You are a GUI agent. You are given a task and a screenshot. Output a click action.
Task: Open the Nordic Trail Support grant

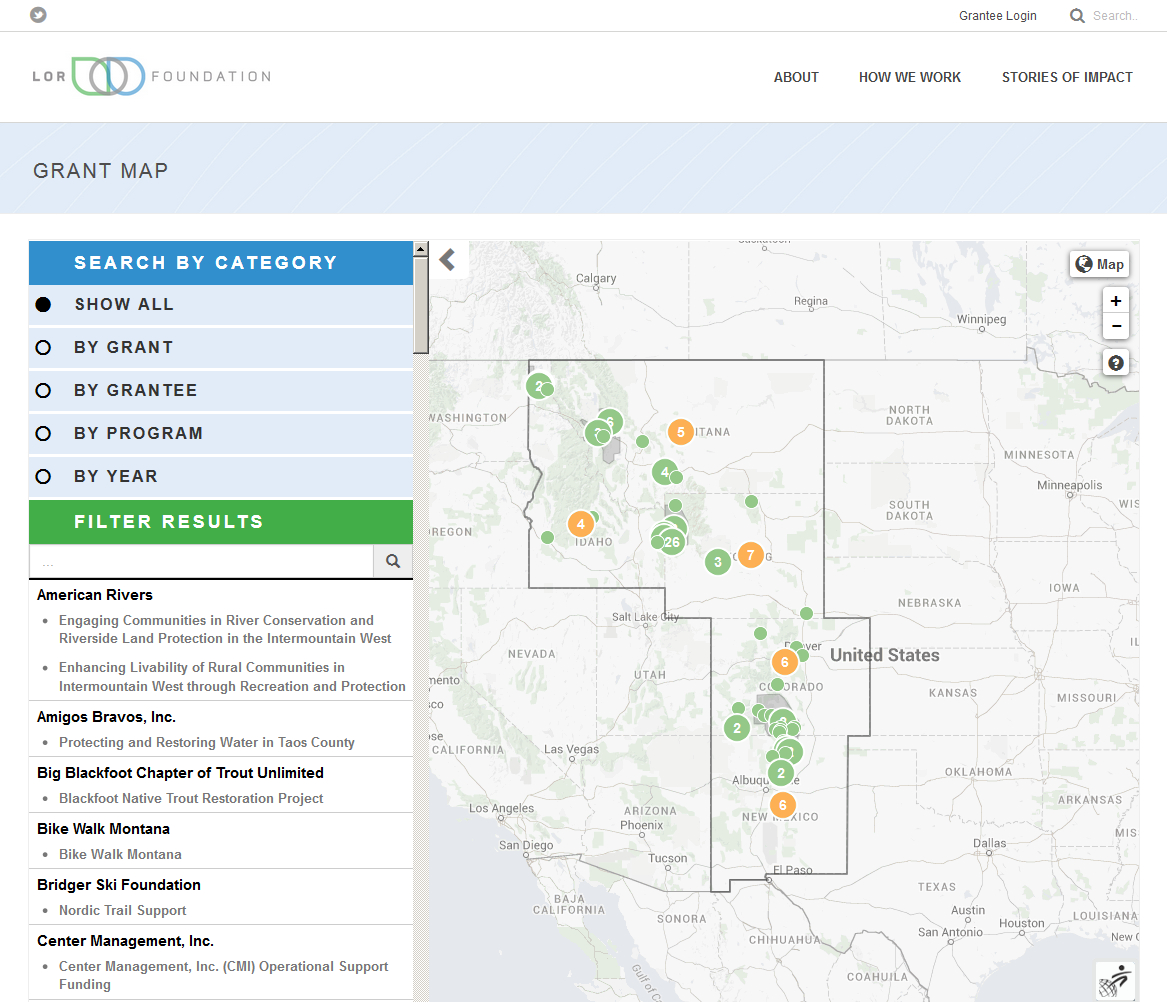(x=123, y=910)
